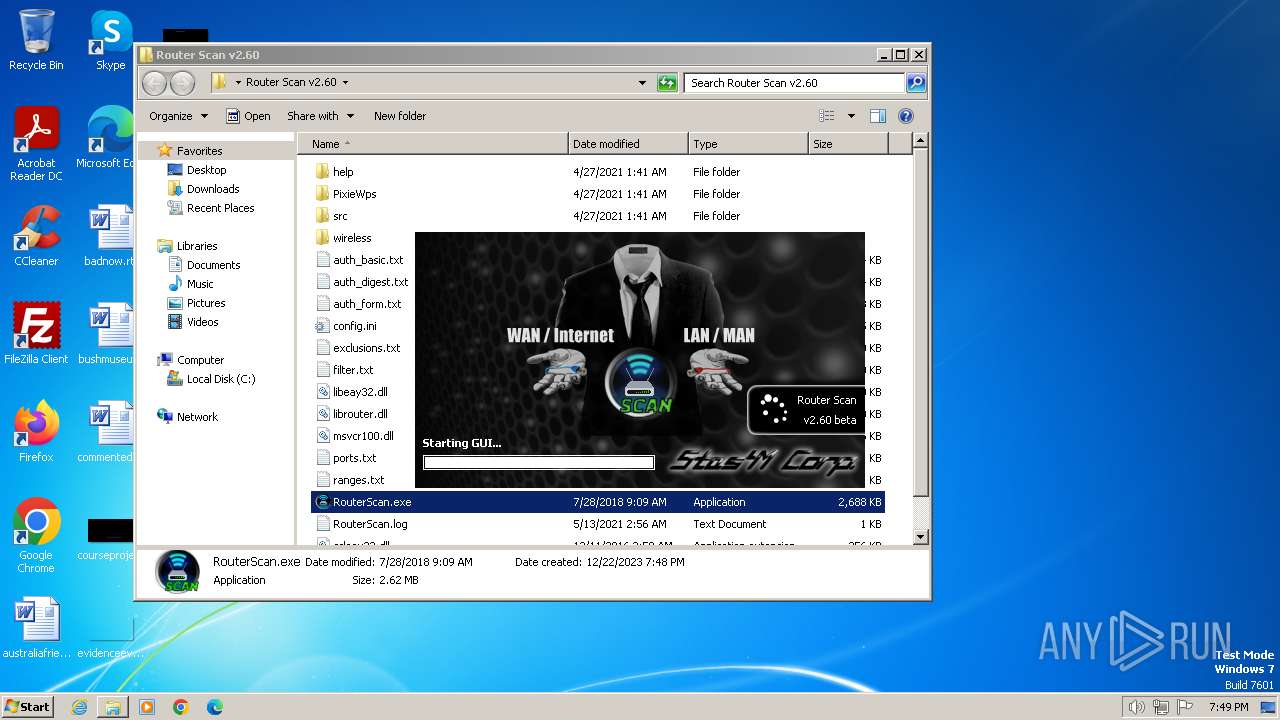Viewport: 1280px width, 720px height.
Task: Open Pictures library
Action: pos(196,303)
